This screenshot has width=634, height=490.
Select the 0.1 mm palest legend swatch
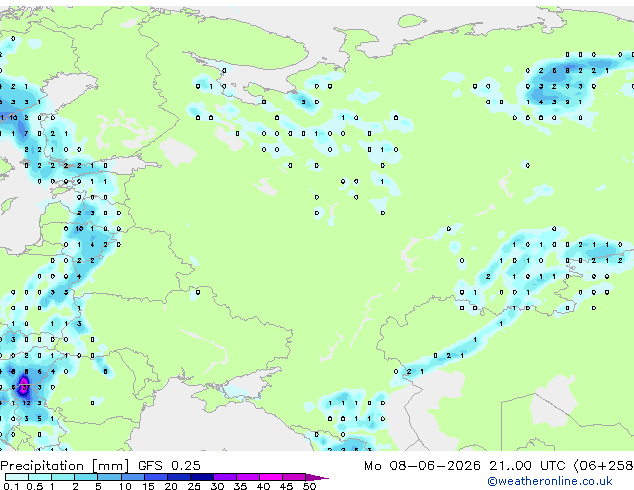[17, 477]
